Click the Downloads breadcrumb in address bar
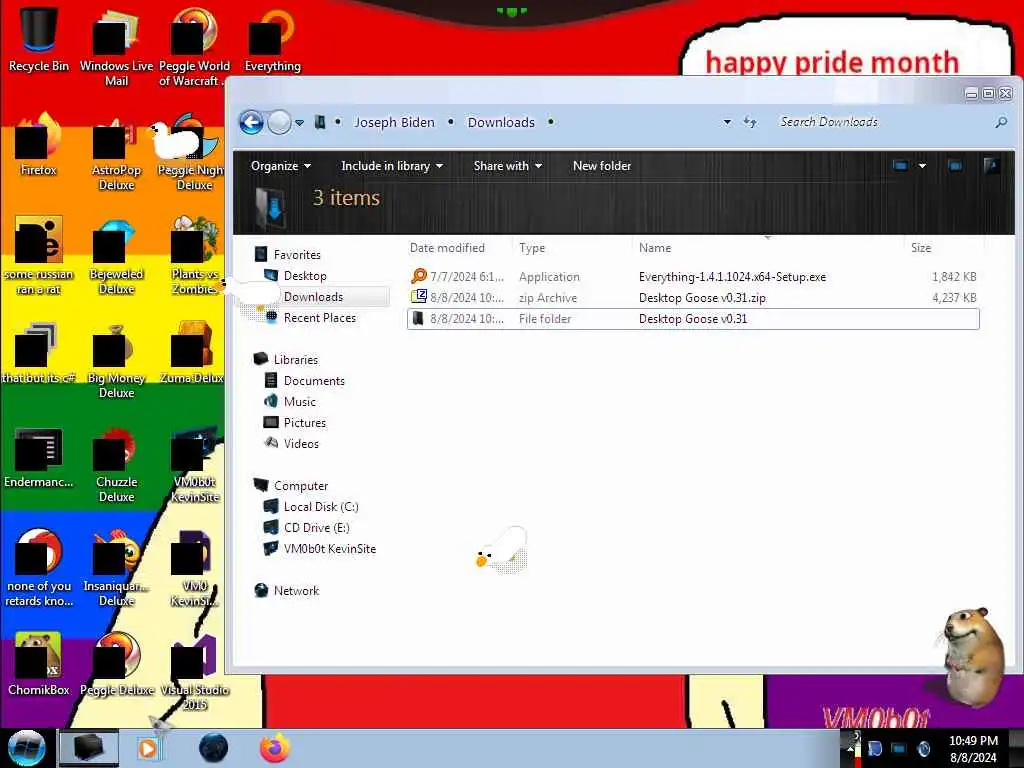Viewport: 1024px width, 768px height. (501, 122)
